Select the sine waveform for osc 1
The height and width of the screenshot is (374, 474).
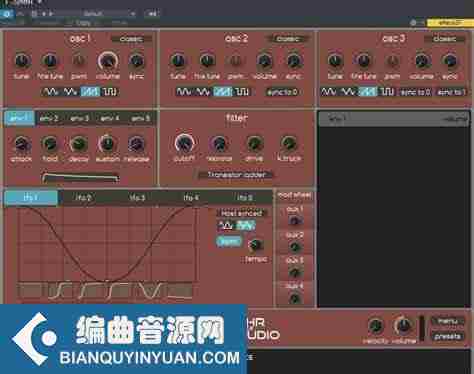tap(51, 92)
